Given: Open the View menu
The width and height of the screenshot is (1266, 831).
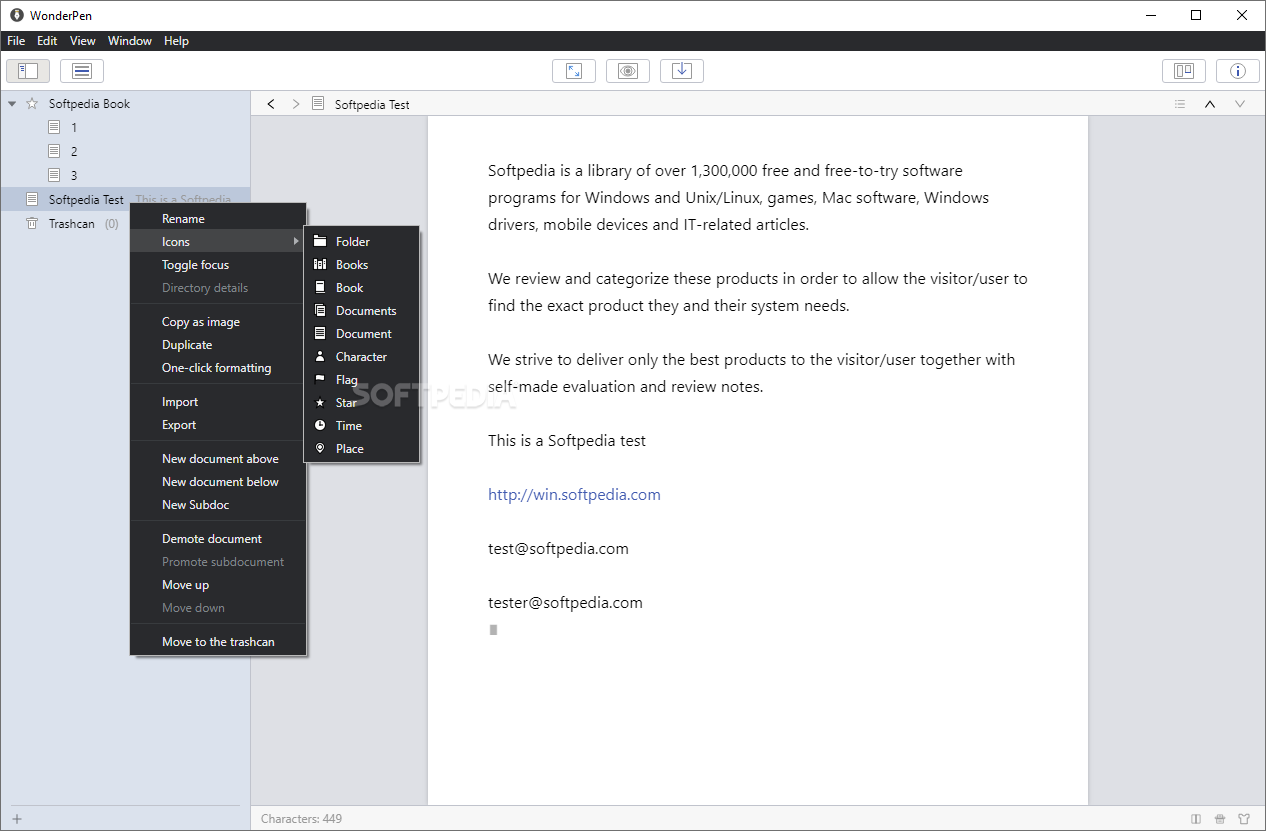Looking at the screenshot, I should tap(83, 41).
